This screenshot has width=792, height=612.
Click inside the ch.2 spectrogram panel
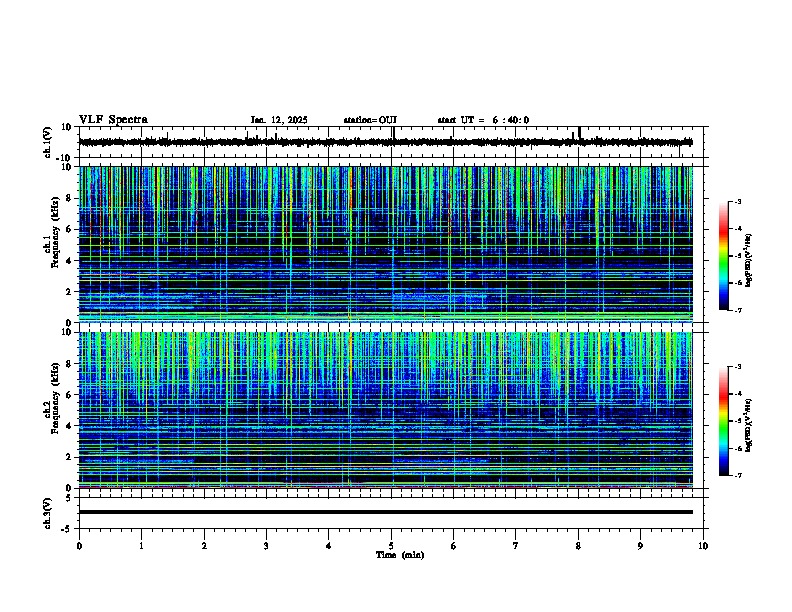(385, 410)
